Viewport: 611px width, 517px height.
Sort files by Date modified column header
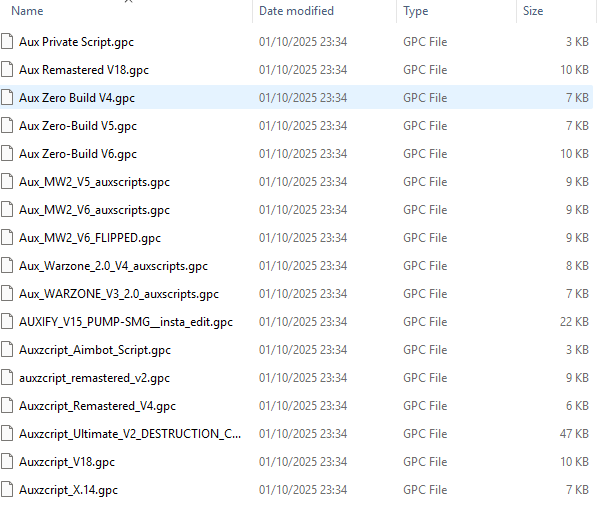point(296,11)
